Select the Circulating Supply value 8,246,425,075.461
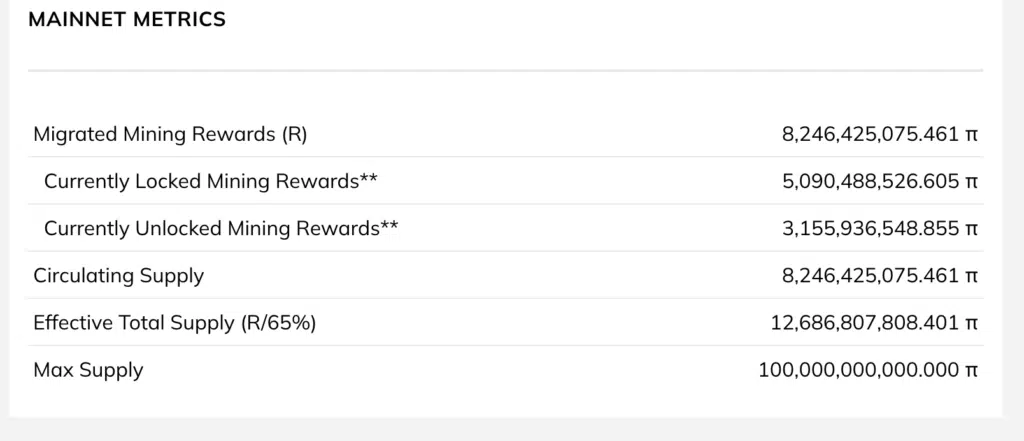This screenshot has width=1024, height=441. pyautogui.click(x=870, y=276)
